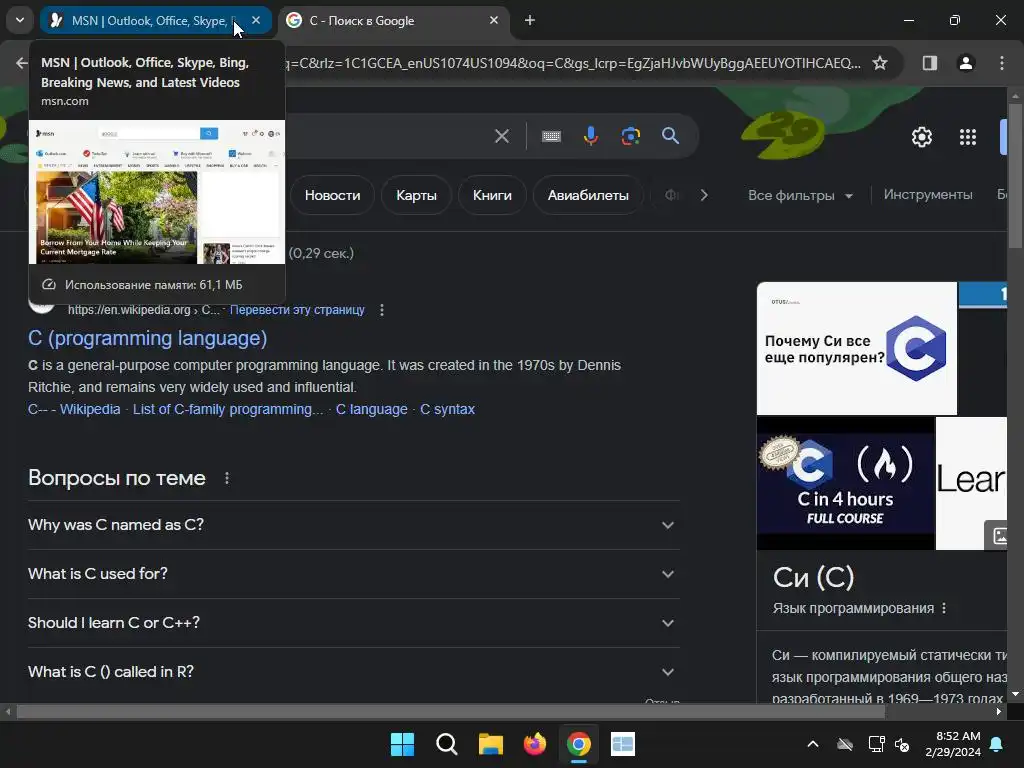
Task: Open the on-screen keyboard tool
Action: pyautogui.click(x=551, y=136)
